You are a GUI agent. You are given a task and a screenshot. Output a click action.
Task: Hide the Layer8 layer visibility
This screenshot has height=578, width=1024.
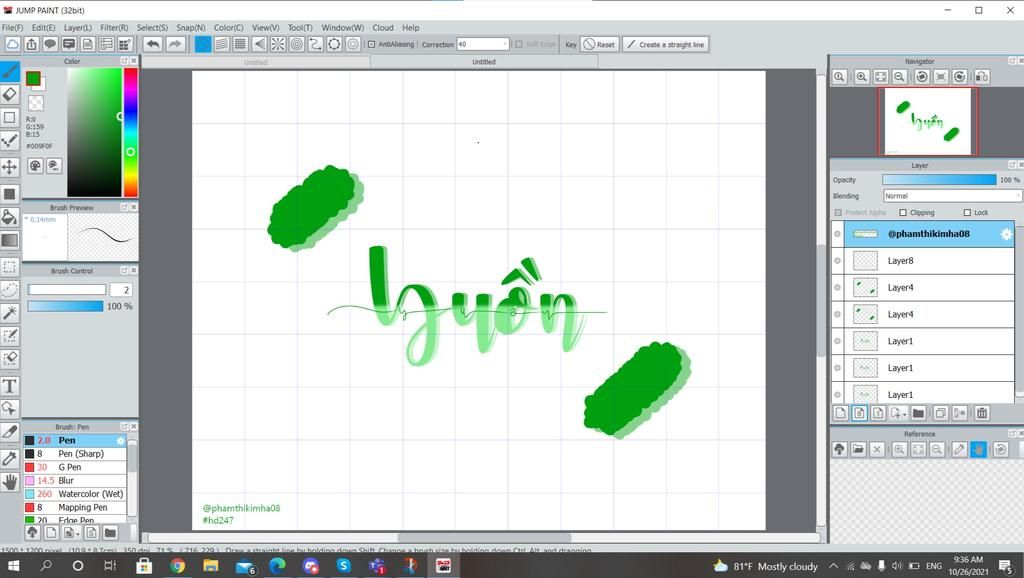[x=837, y=261]
